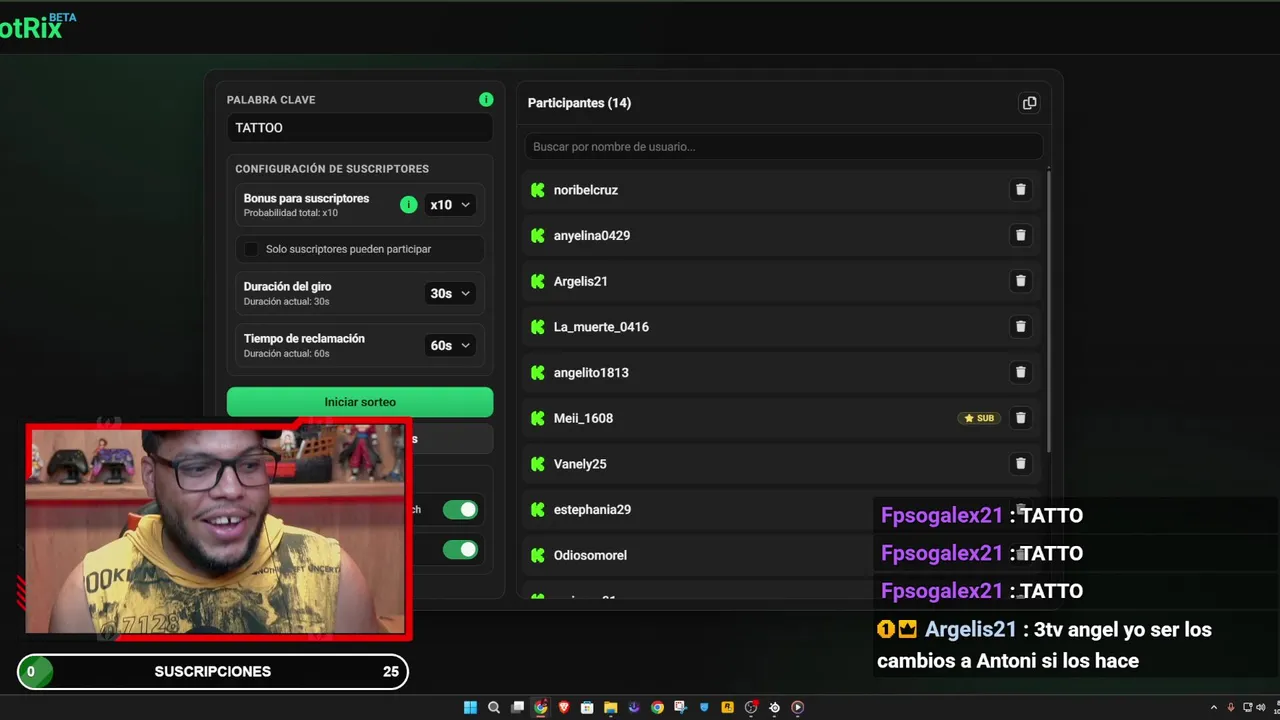Click the Kick logo beside Meii_1608
The height and width of the screenshot is (720, 1280).
[x=537, y=418]
